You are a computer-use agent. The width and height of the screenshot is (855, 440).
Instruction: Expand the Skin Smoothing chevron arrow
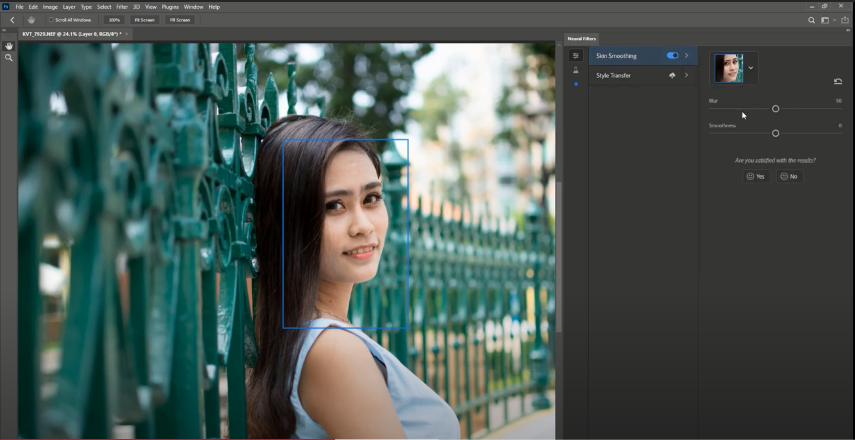(686, 56)
